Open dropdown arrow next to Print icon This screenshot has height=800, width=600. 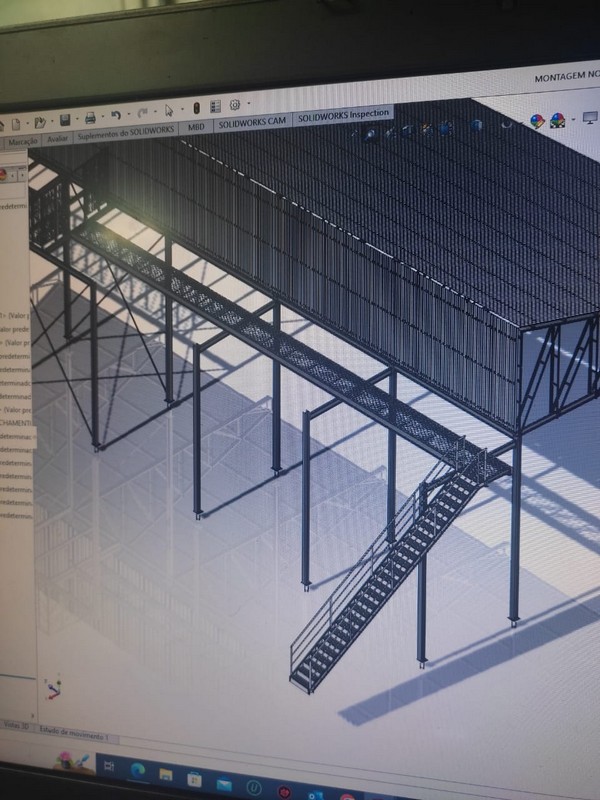(x=103, y=117)
